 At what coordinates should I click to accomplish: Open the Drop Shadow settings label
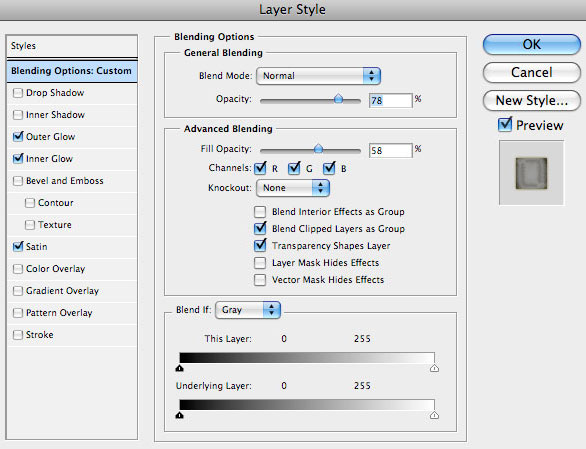coord(55,93)
